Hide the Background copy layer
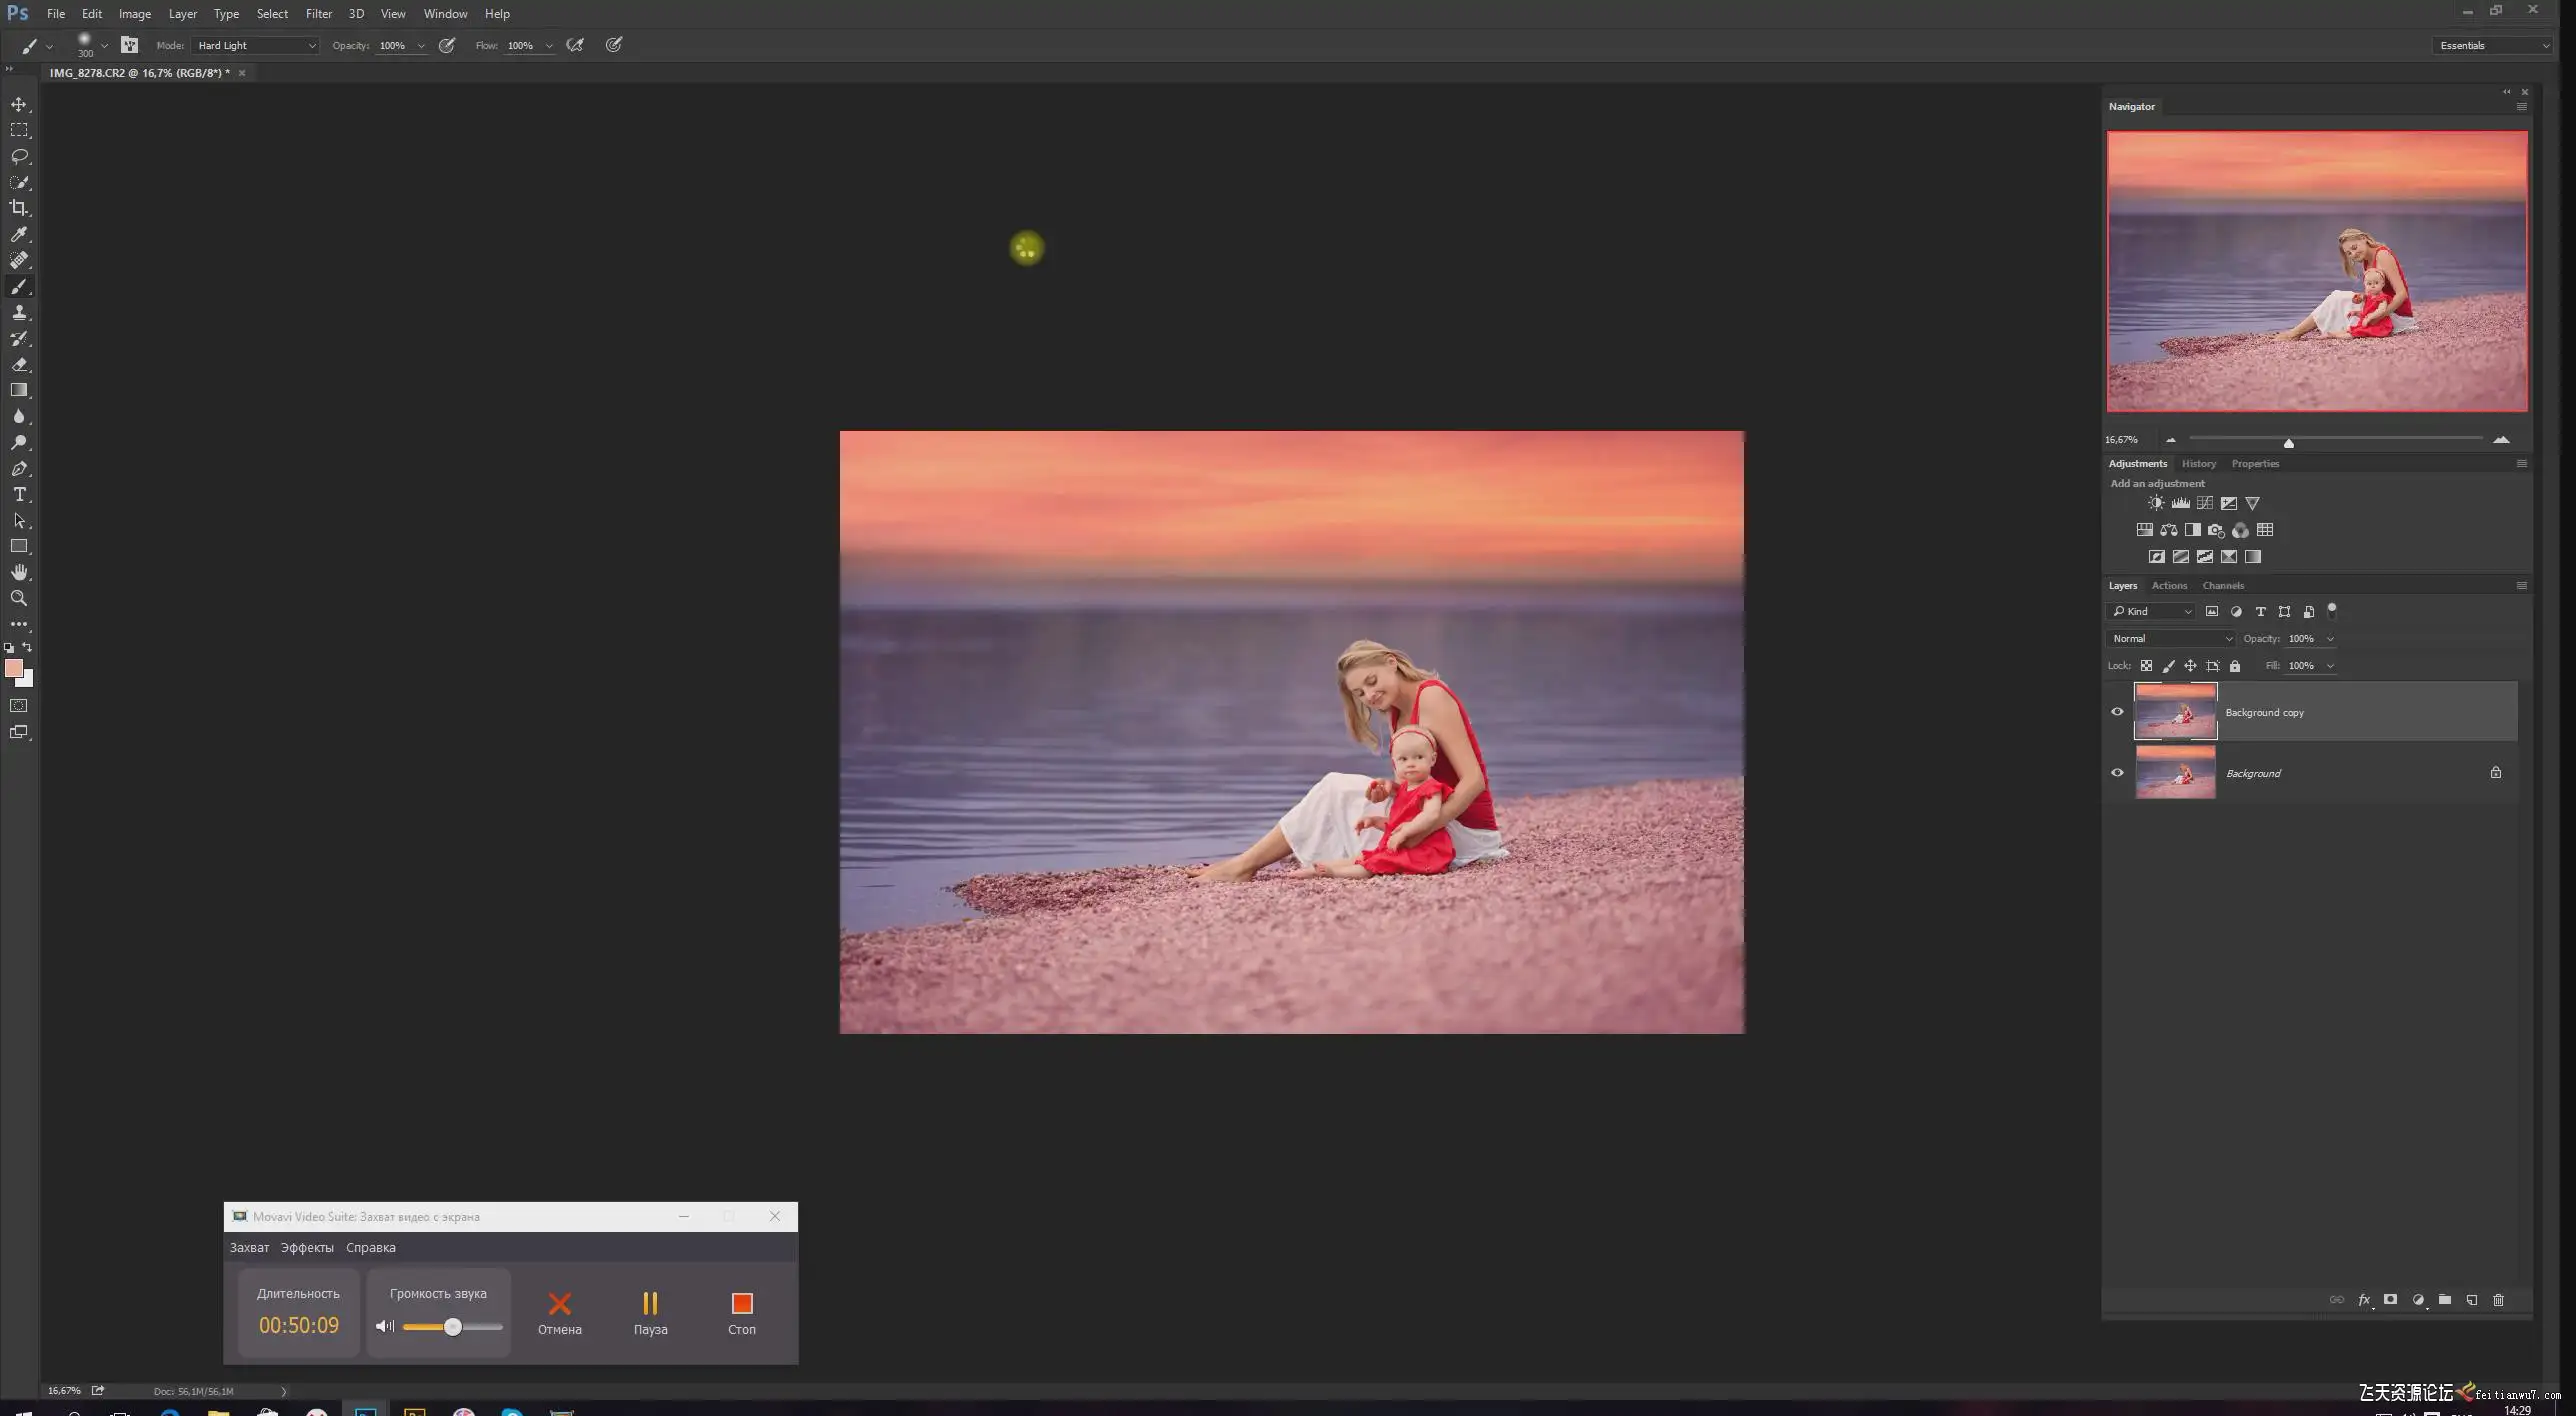Image resolution: width=2576 pixels, height=1416 pixels. [x=2117, y=712]
